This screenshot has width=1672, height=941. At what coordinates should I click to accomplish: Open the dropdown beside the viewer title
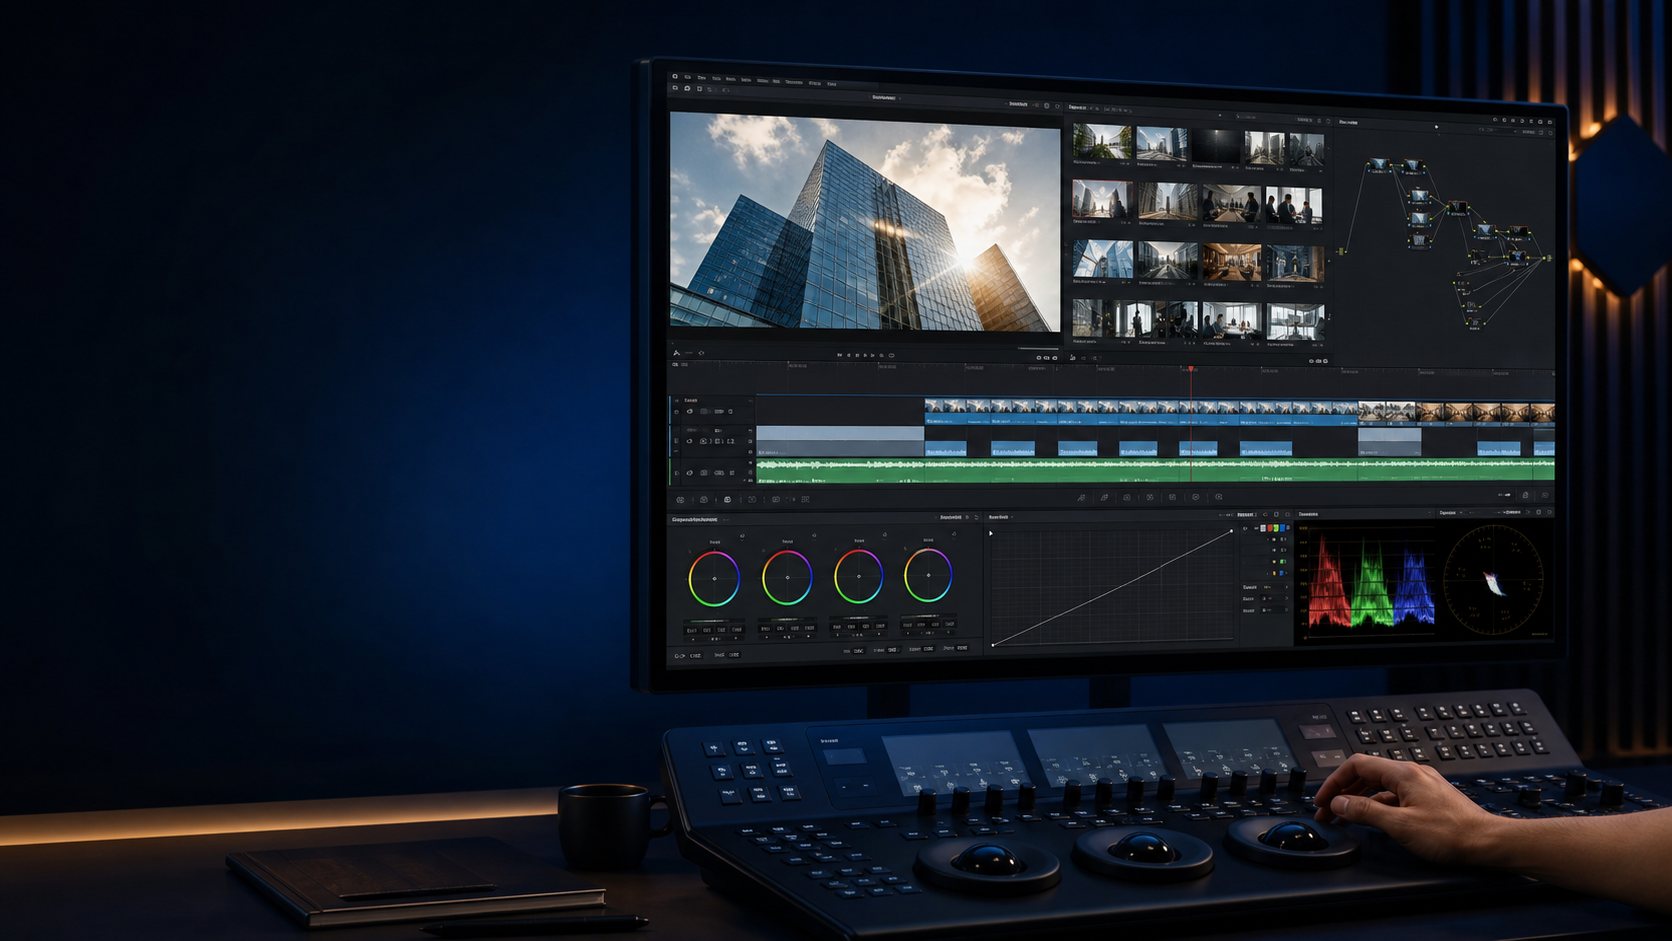click(x=900, y=98)
